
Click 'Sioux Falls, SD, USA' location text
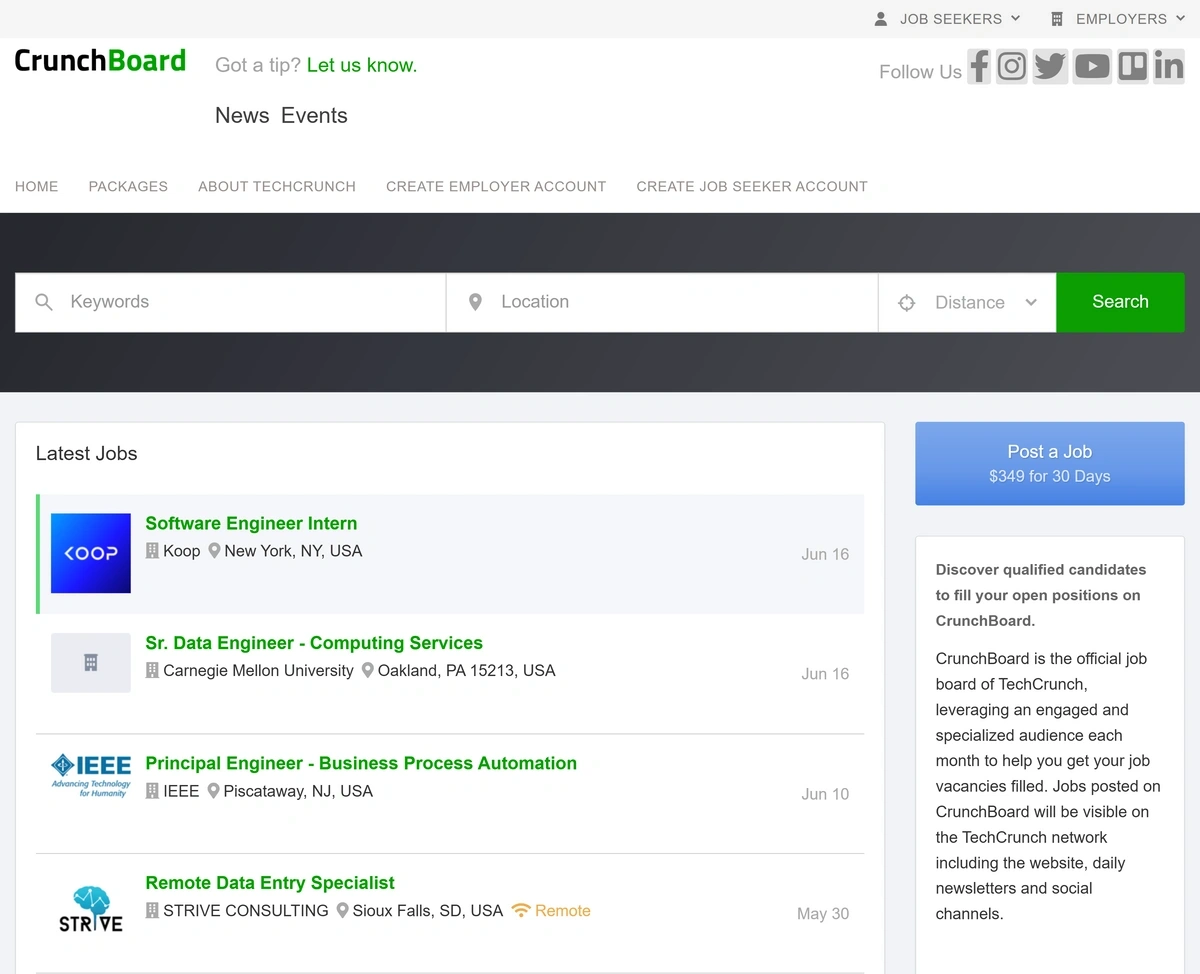[428, 911]
